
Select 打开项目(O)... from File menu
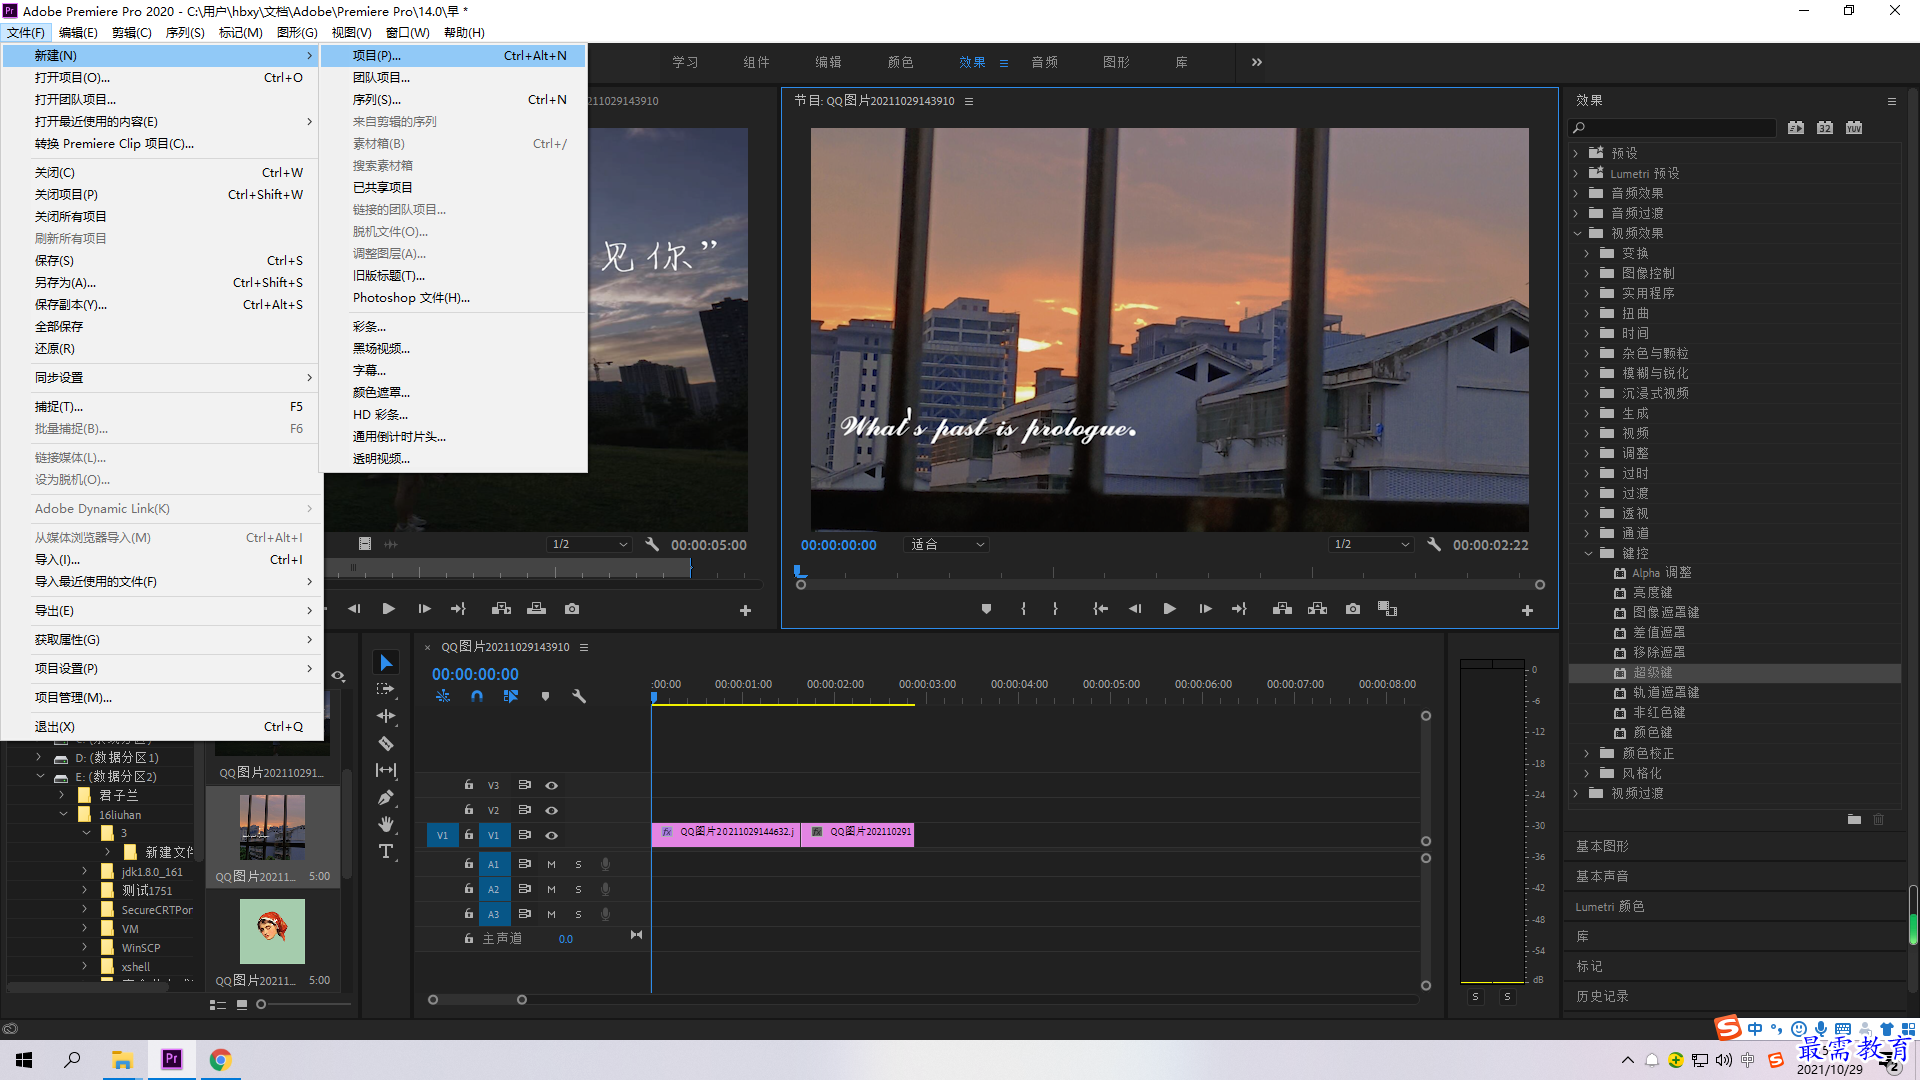tap(162, 78)
